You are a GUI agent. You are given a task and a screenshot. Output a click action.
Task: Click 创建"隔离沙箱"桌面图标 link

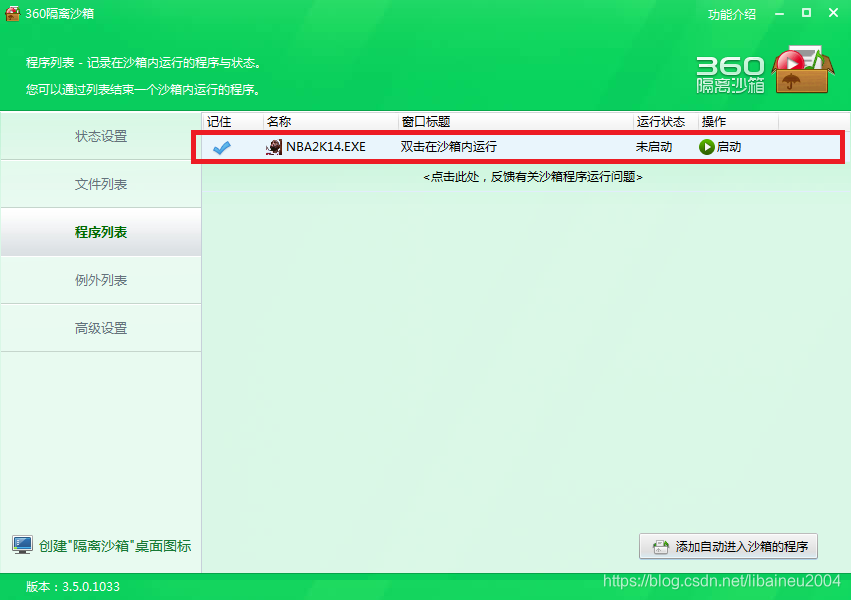(115, 546)
